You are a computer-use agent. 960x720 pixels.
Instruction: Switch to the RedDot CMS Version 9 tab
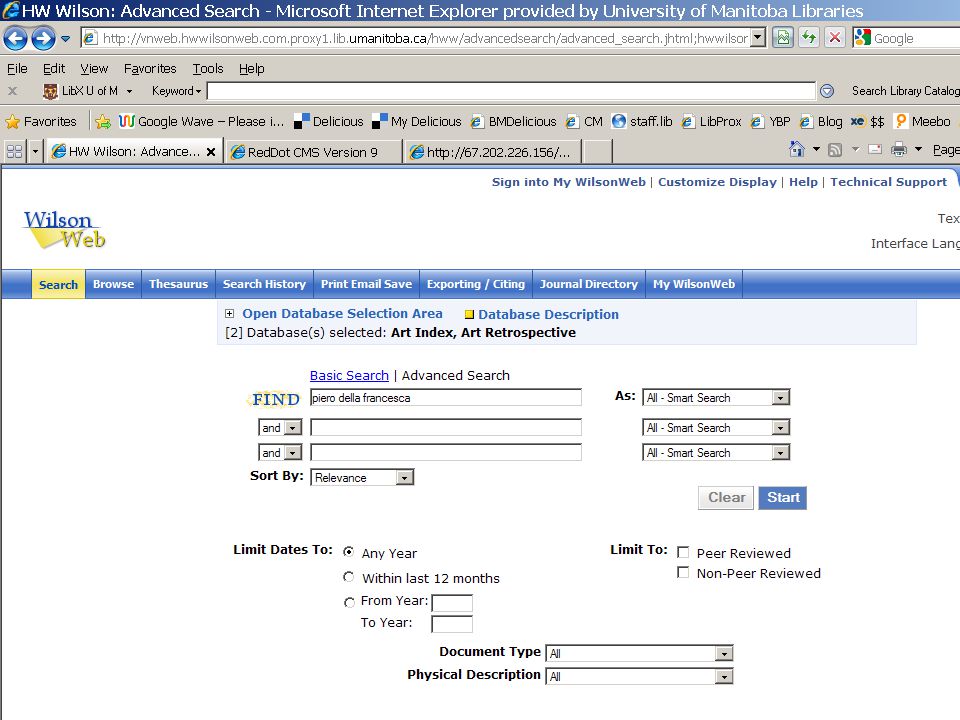click(312, 152)
